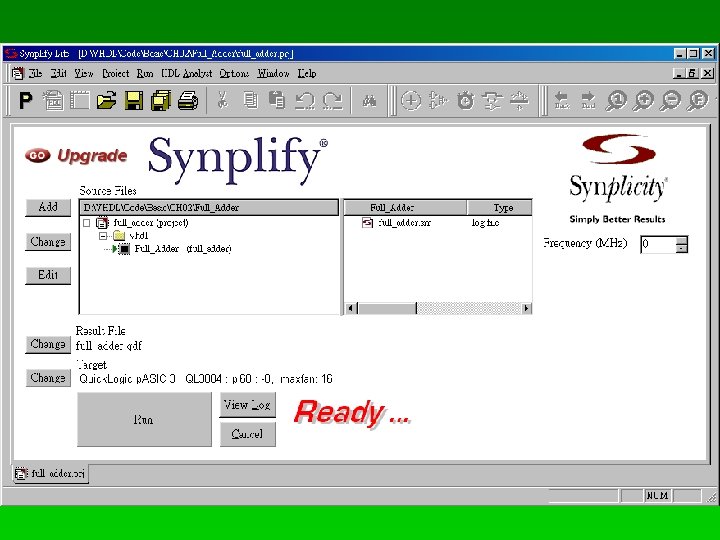Click the Save All stacked disks icon
720x540 pixels.
(161, 101)
